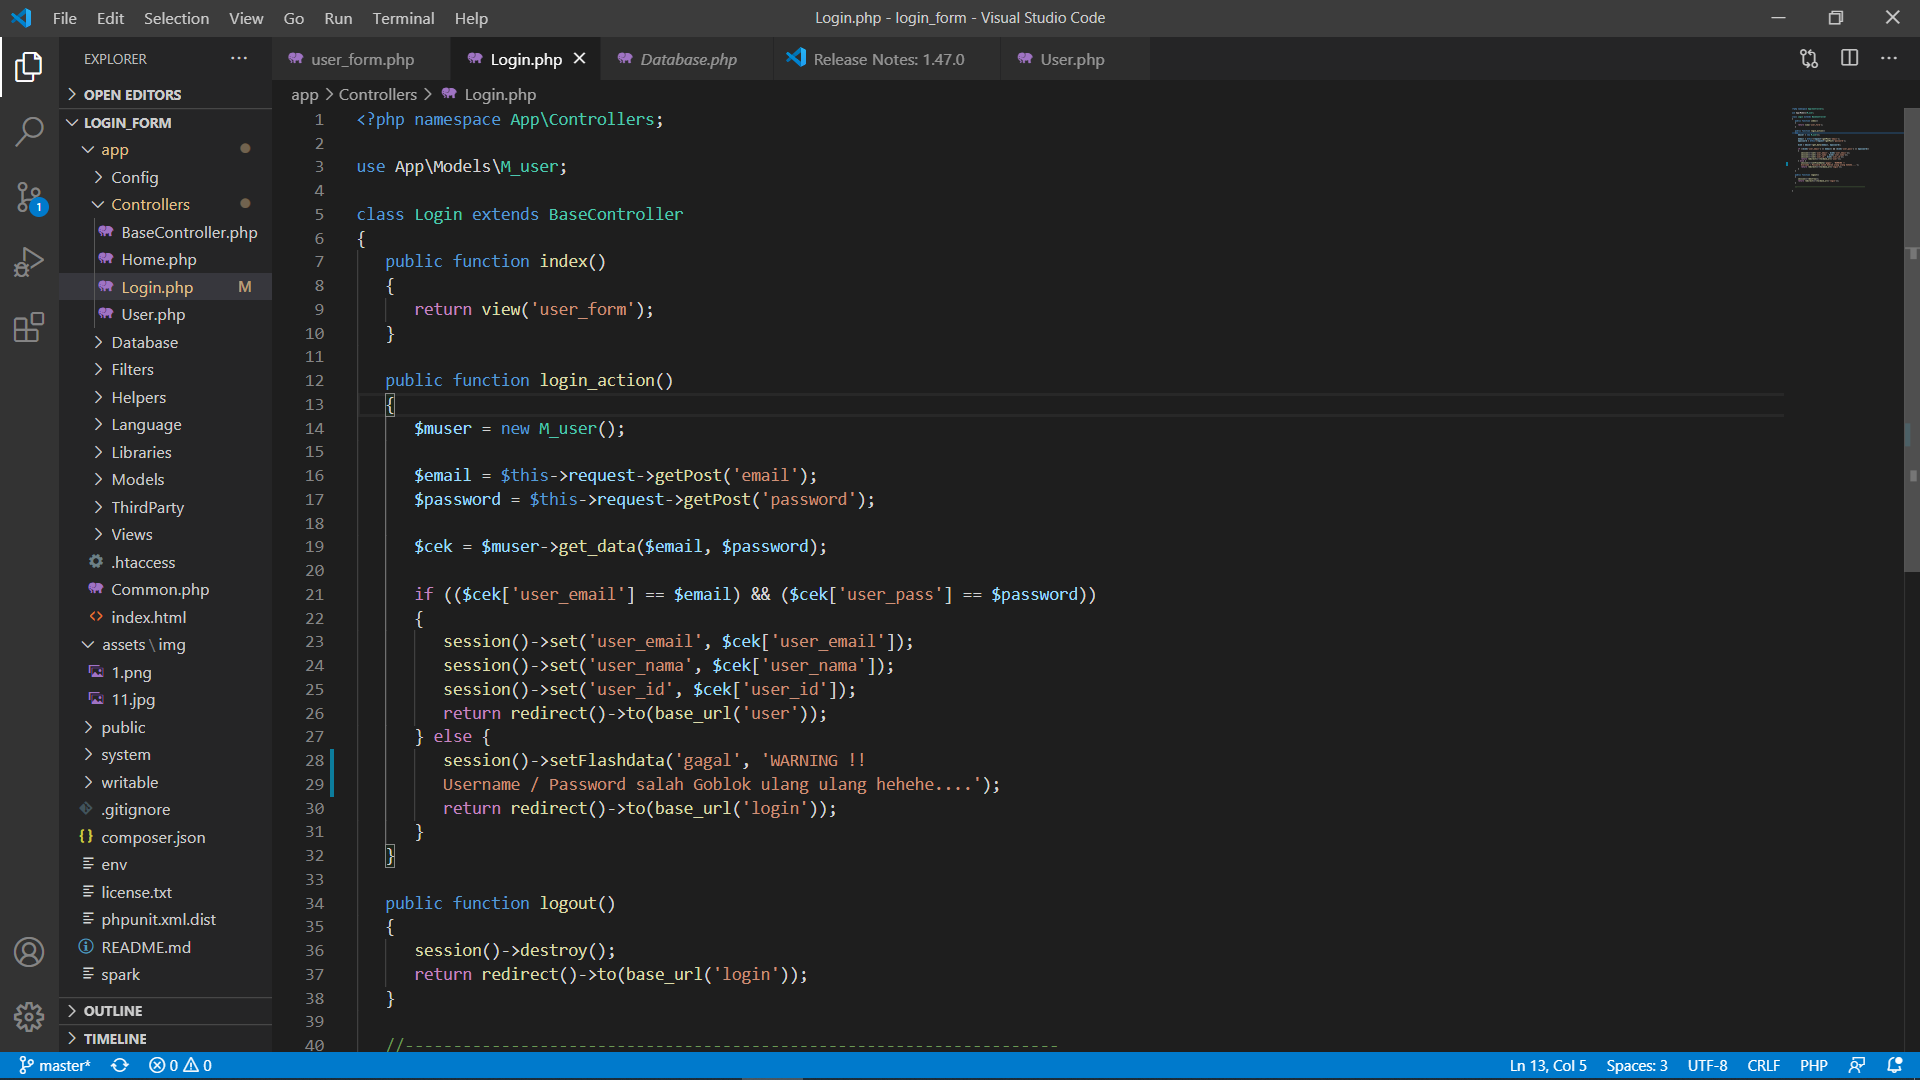Open the Go menu
This screenshot has height=1080, width=1920.
coord(293,18)
